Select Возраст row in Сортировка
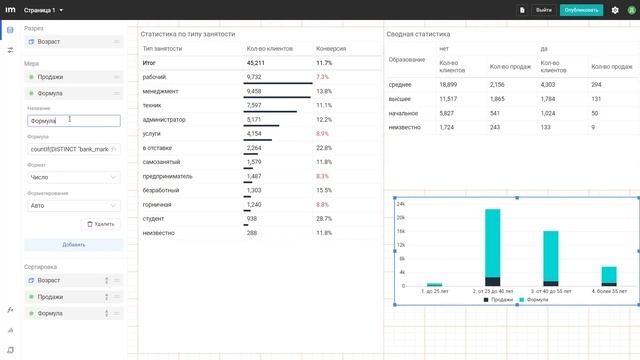 click(x=73, y=280)
